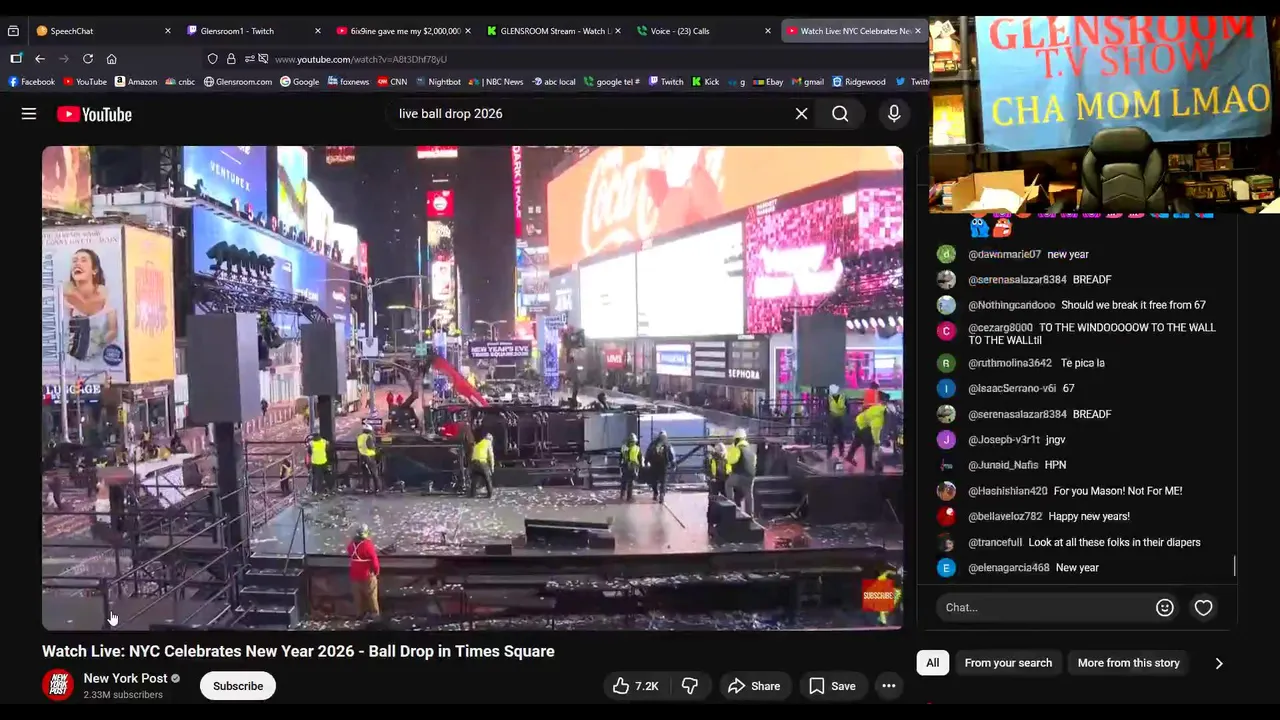This screenshot has height=720, width=1280.
Task: Start voice search with microphone
Action: click(x=894, y=114)
